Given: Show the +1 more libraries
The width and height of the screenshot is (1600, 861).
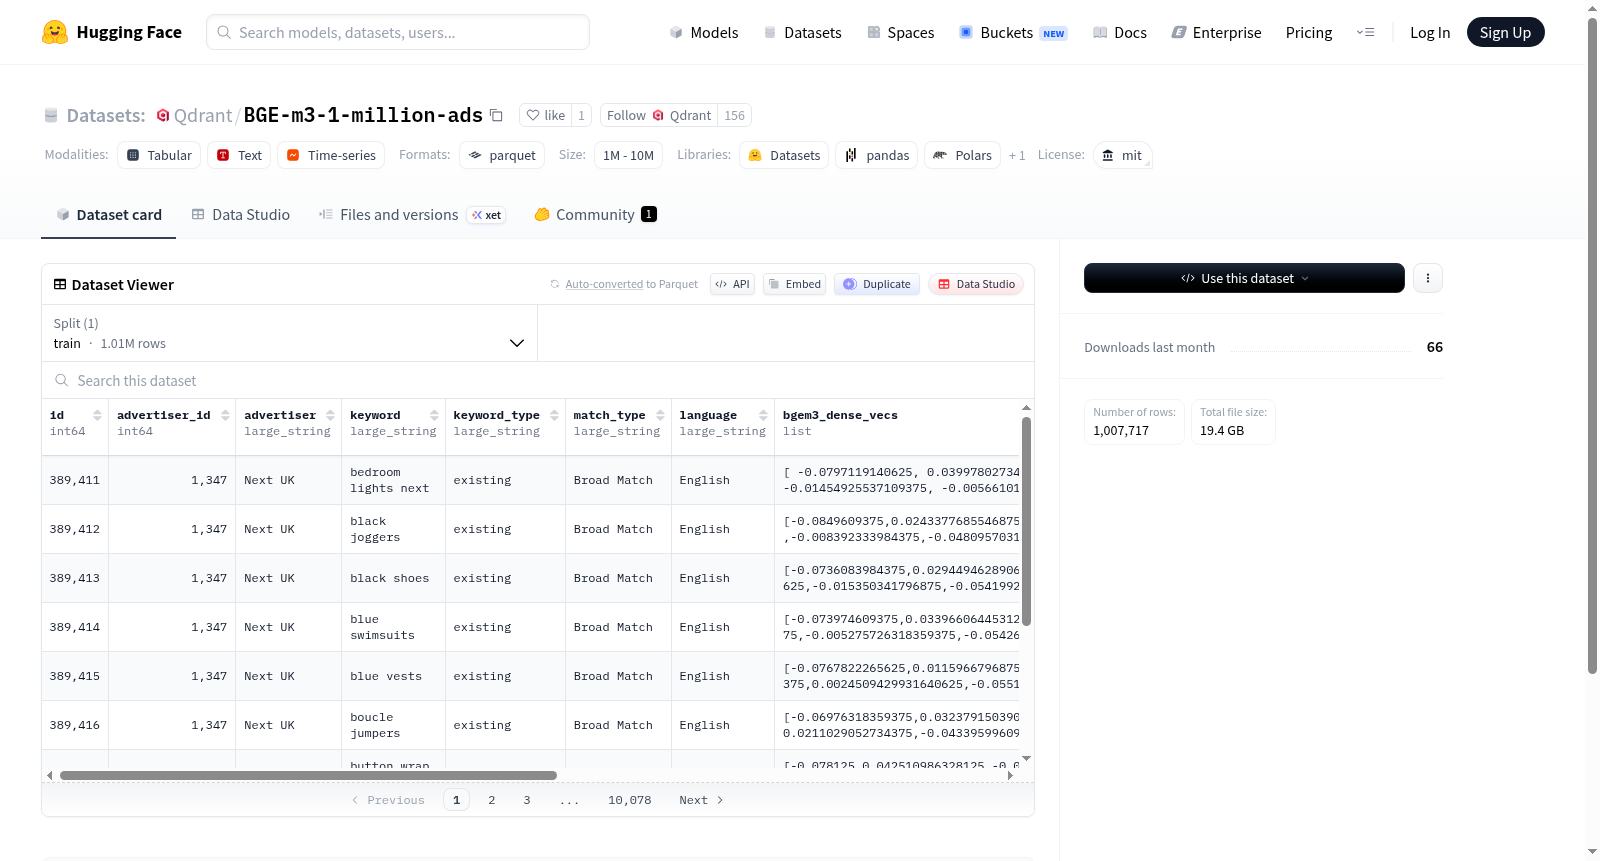Looking at the screenshot, I should [x=1017, y=155].
